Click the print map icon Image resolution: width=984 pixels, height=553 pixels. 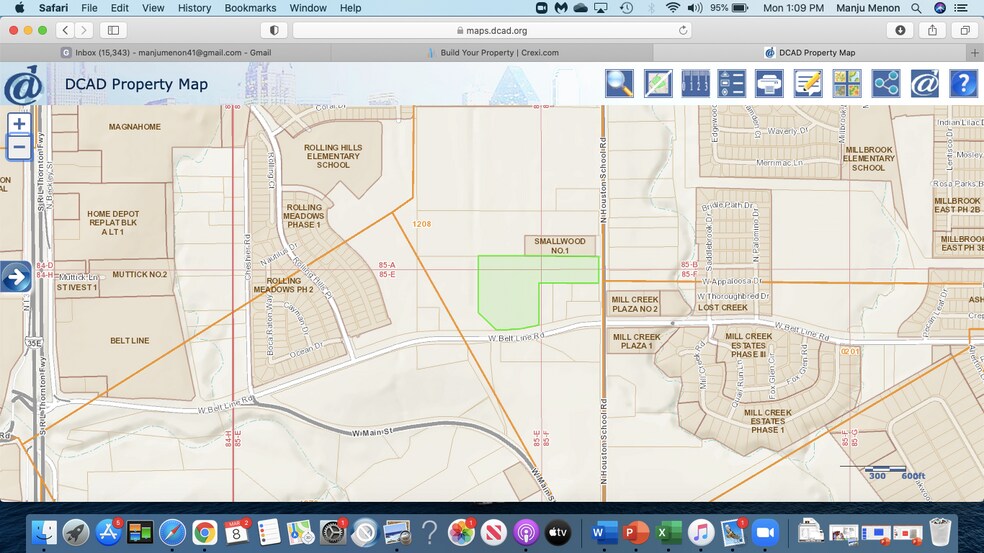tap(769, 83)
